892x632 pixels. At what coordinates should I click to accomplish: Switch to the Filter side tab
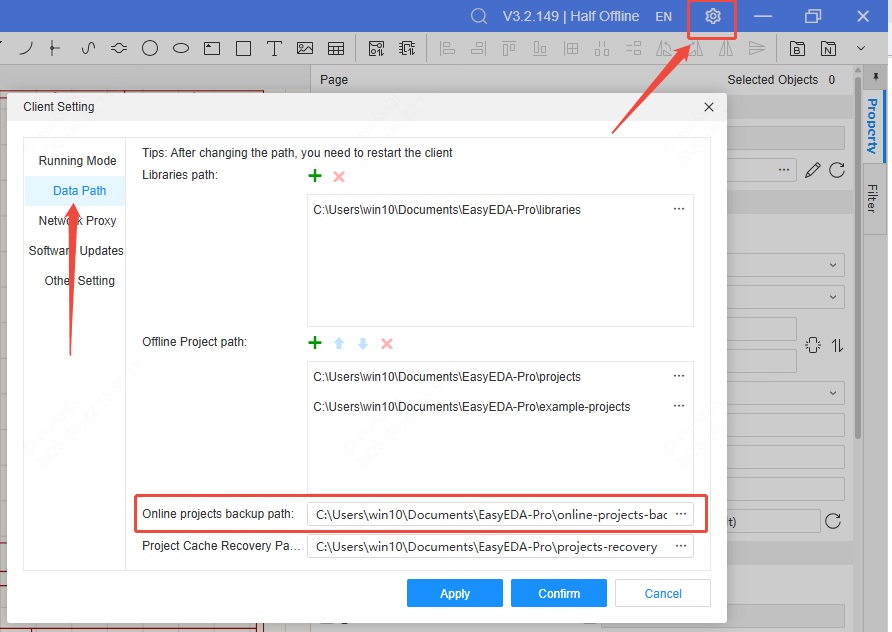click(x=873, y=199)
